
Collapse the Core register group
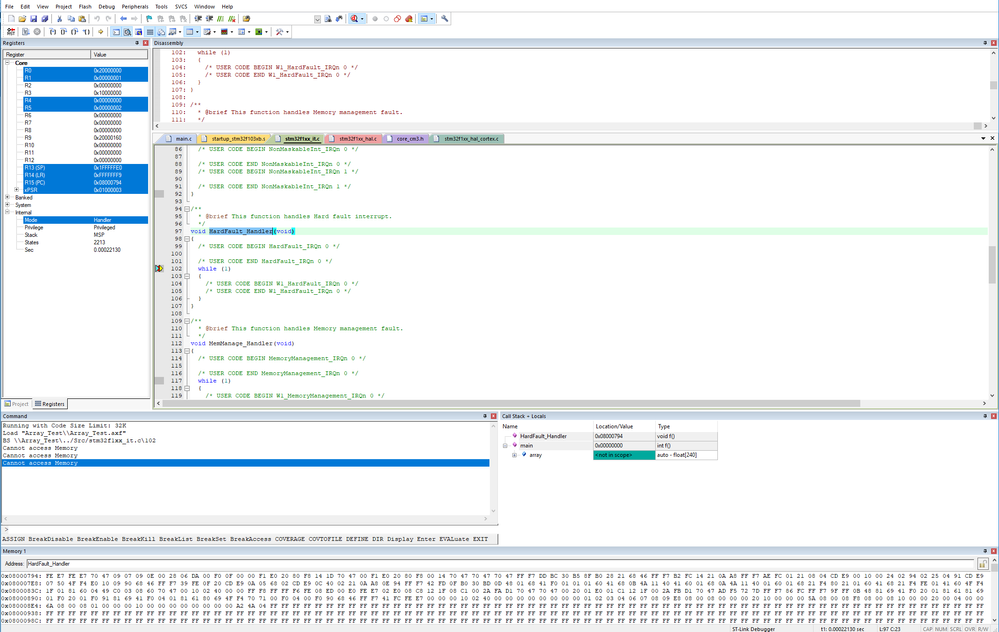click(x=8, y=63)
